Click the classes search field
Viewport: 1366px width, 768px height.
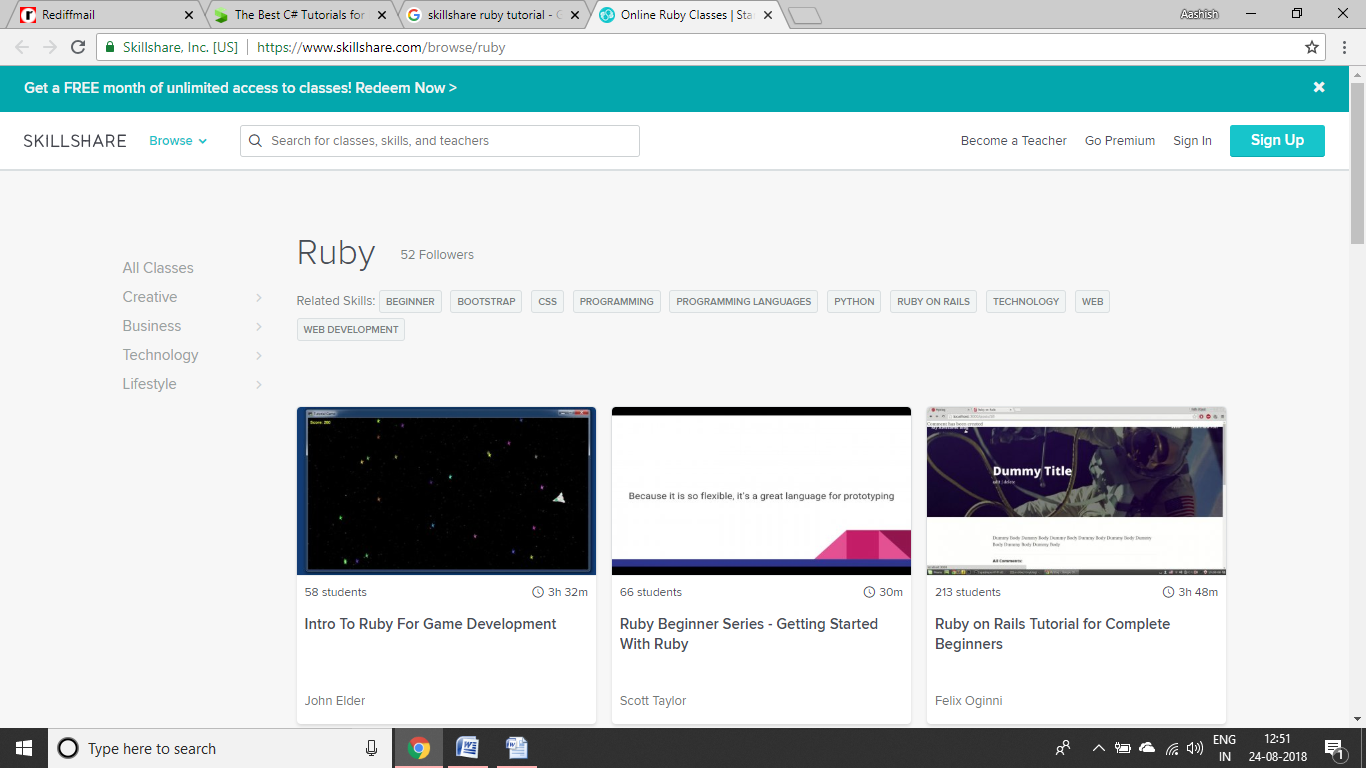[440, 141]
